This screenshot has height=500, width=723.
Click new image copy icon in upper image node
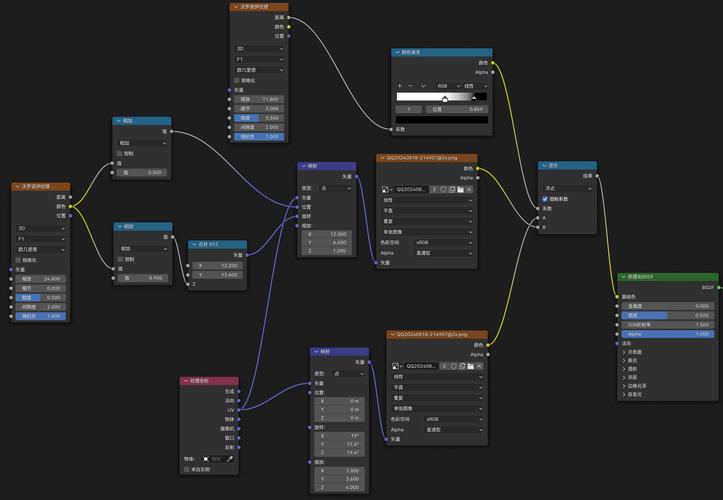[x=452, y=190]
